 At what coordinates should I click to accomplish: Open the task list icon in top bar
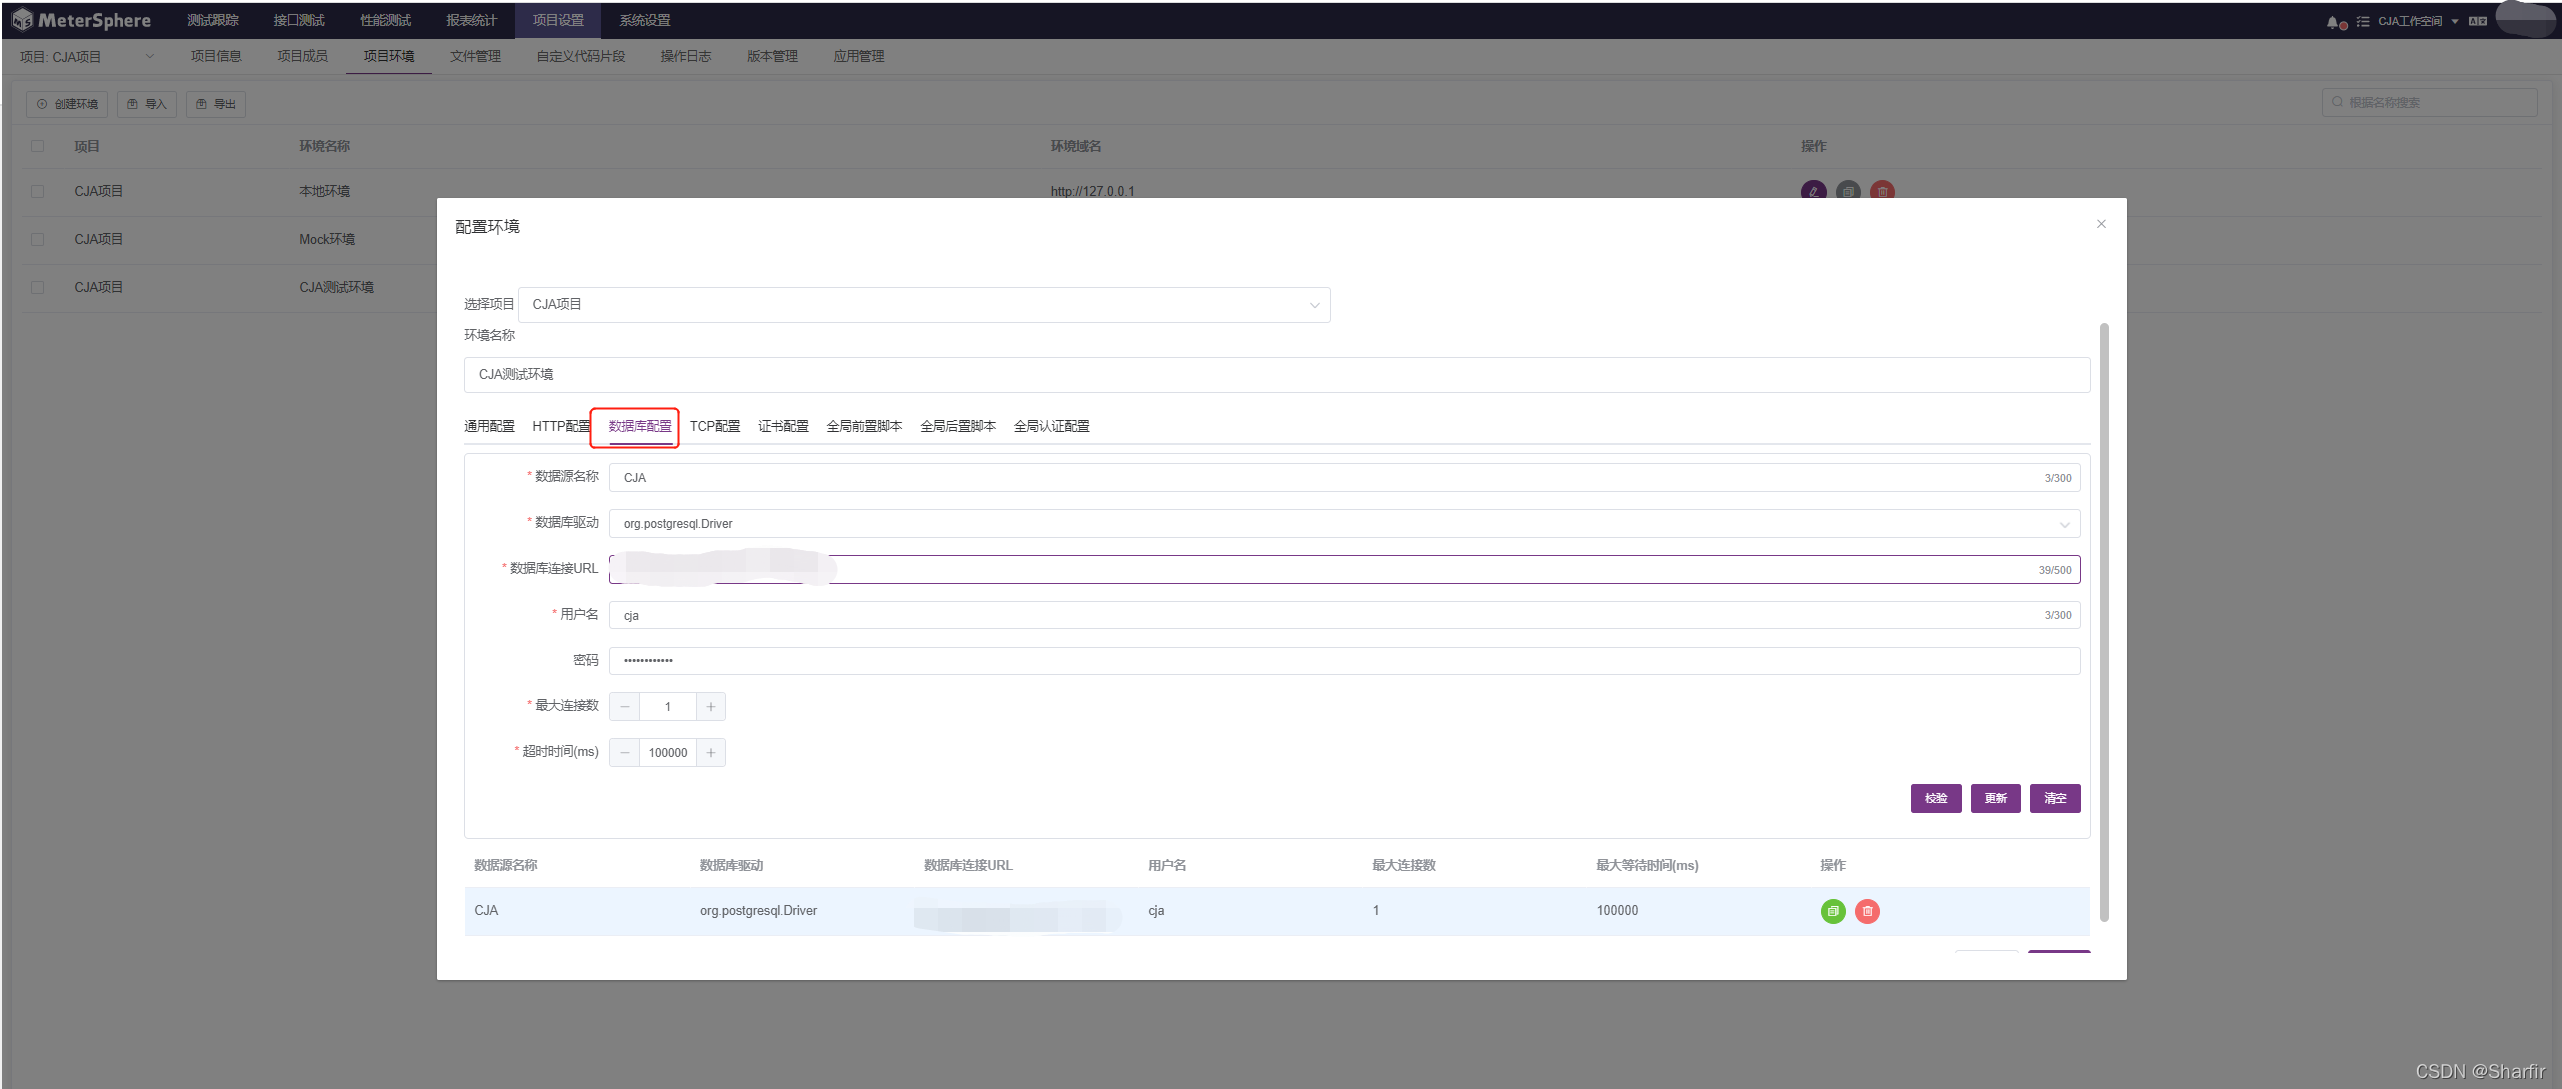2362,21
